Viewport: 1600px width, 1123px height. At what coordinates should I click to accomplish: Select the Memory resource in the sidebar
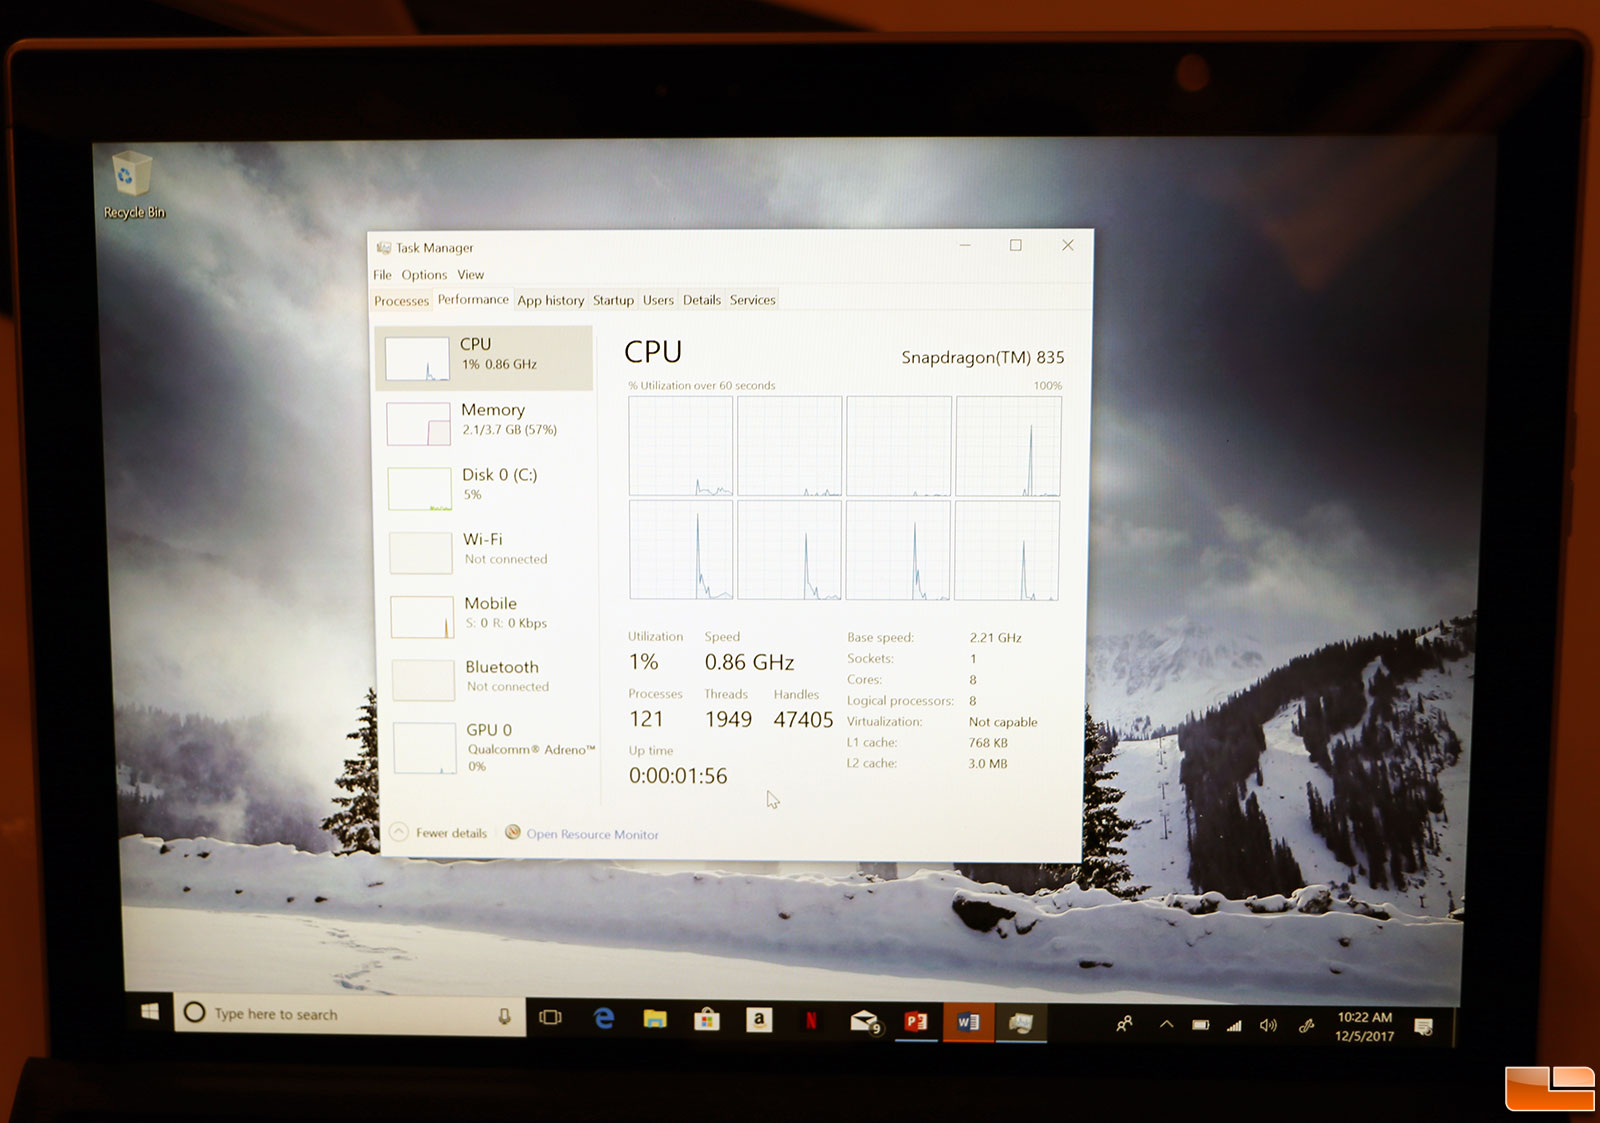pos(486,421)
